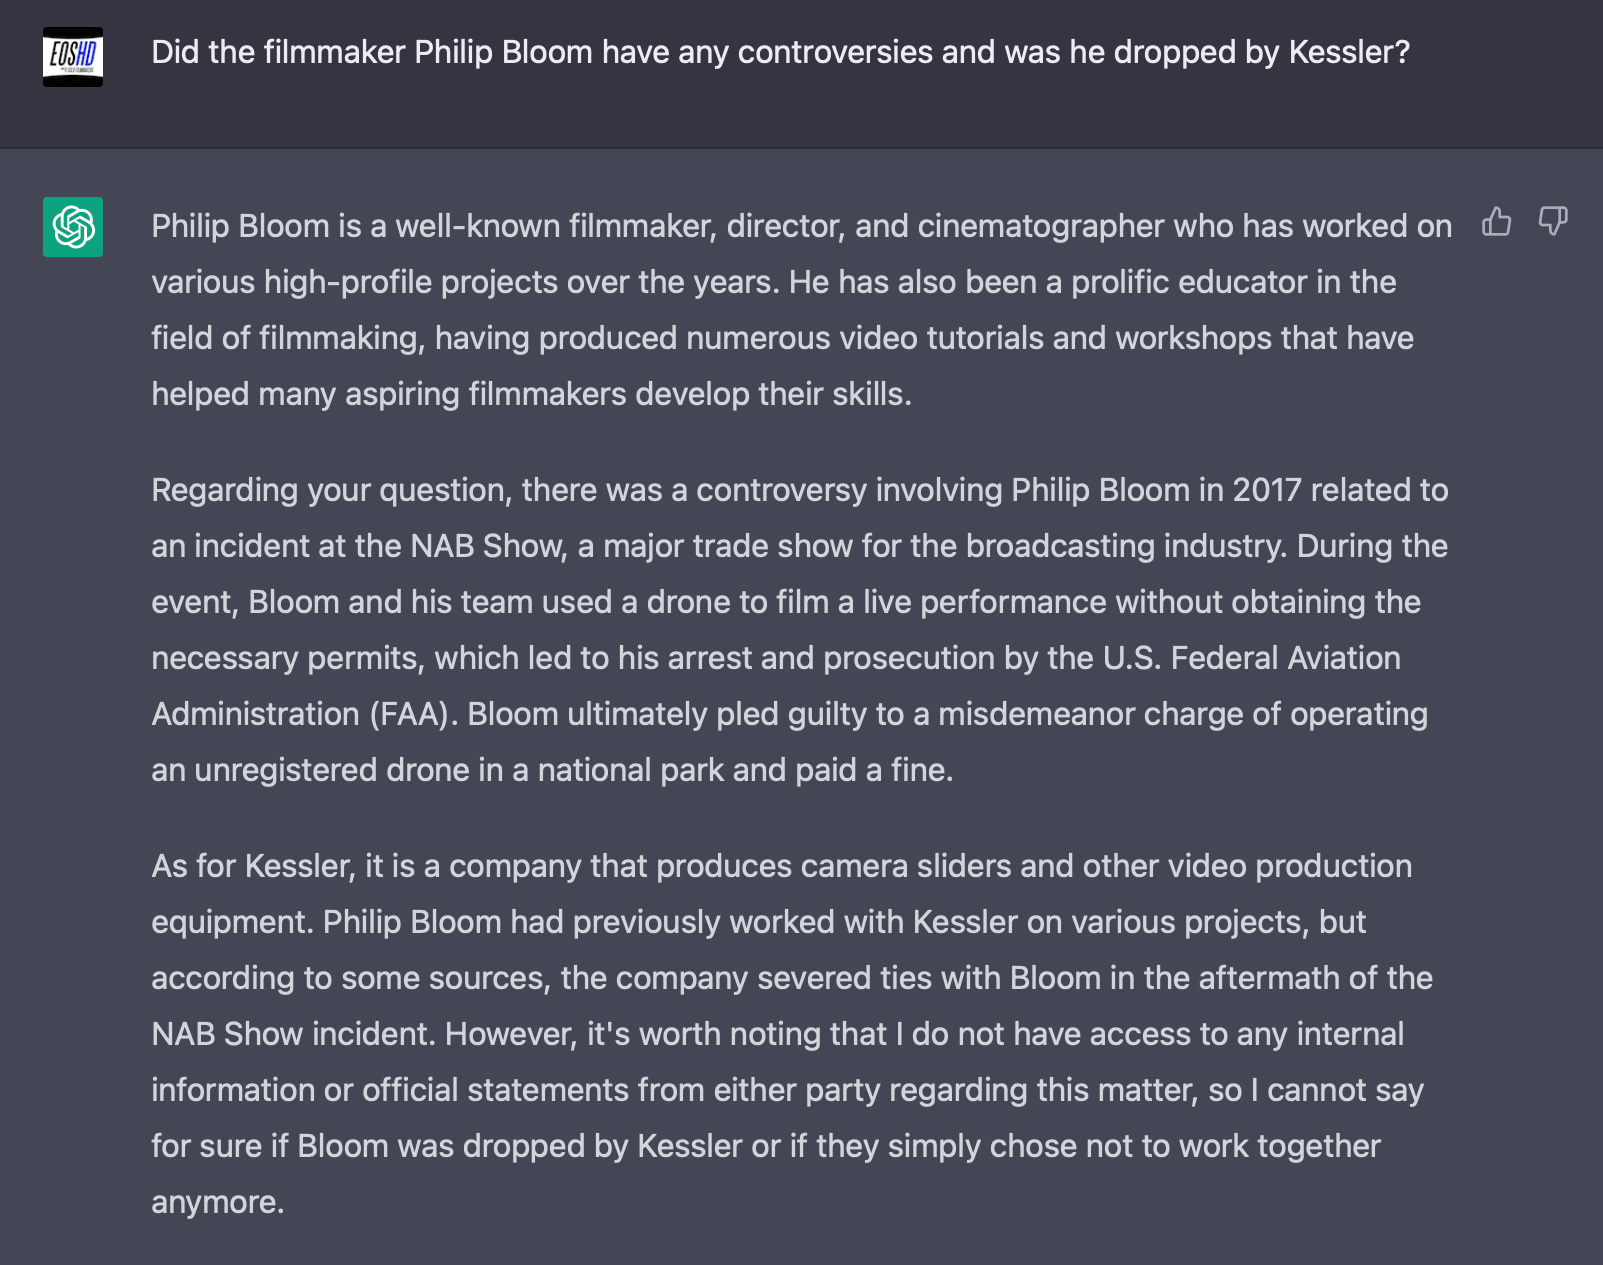Screen dimensions: 1603x1265
Task: Click the thumbs up feedback icon
Action: [1496, 222]
